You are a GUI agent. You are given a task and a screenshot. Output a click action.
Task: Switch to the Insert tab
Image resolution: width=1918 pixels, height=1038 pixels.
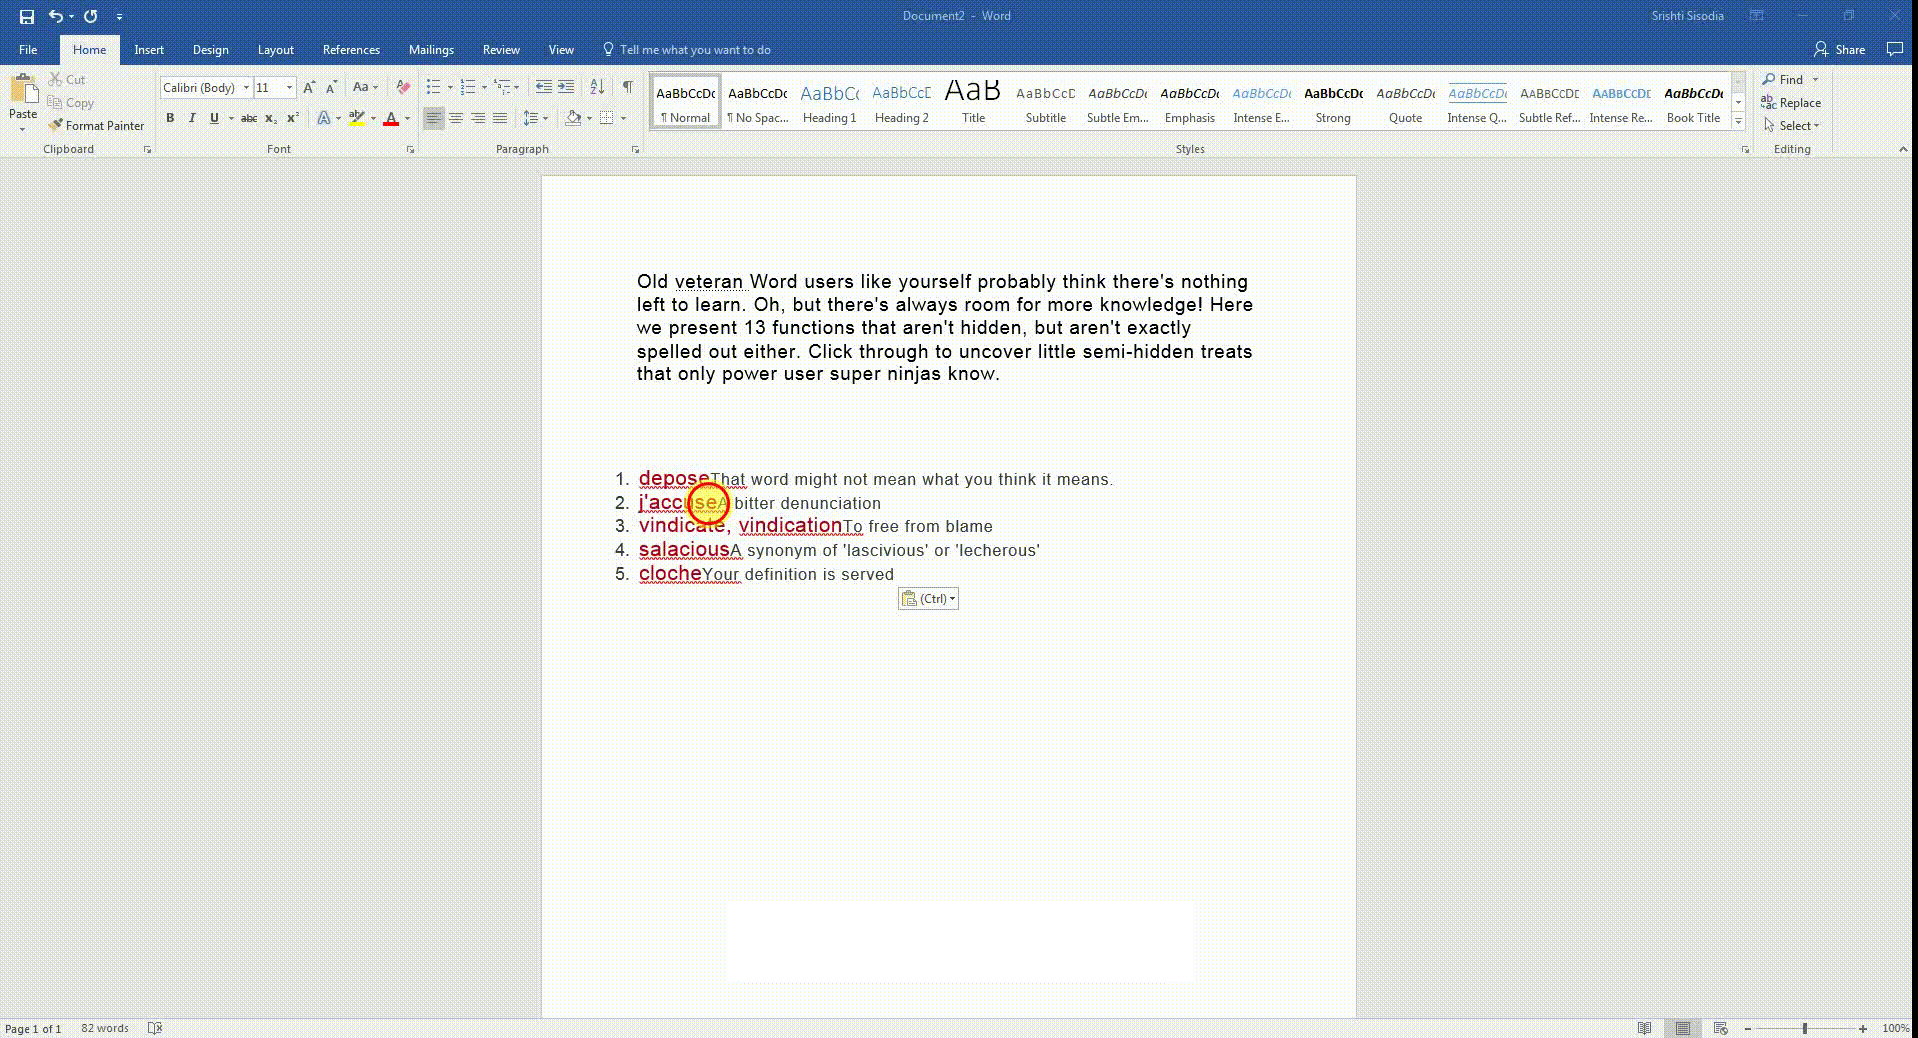pyautogui.click(x=149, y=49)
